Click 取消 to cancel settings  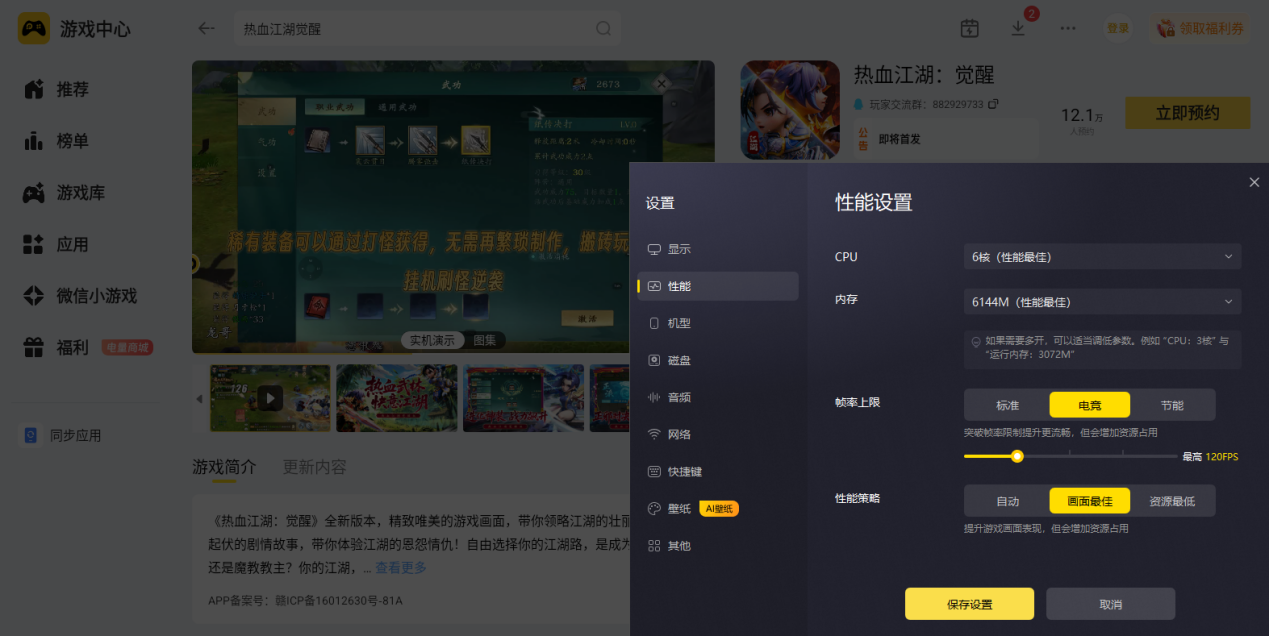[x=1110, y=604]
